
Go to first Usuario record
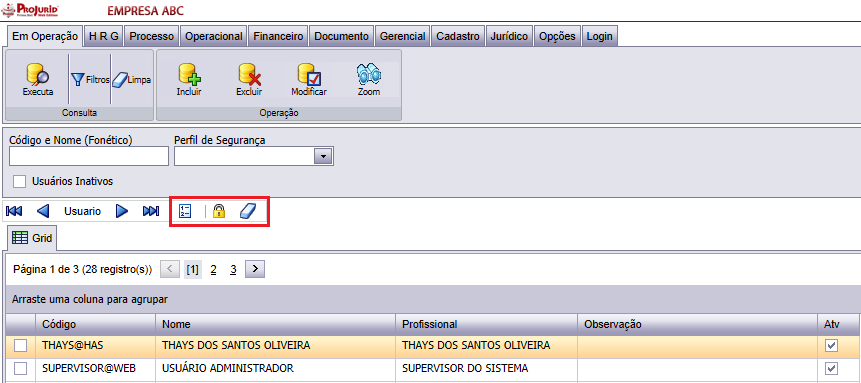point(14,211)
